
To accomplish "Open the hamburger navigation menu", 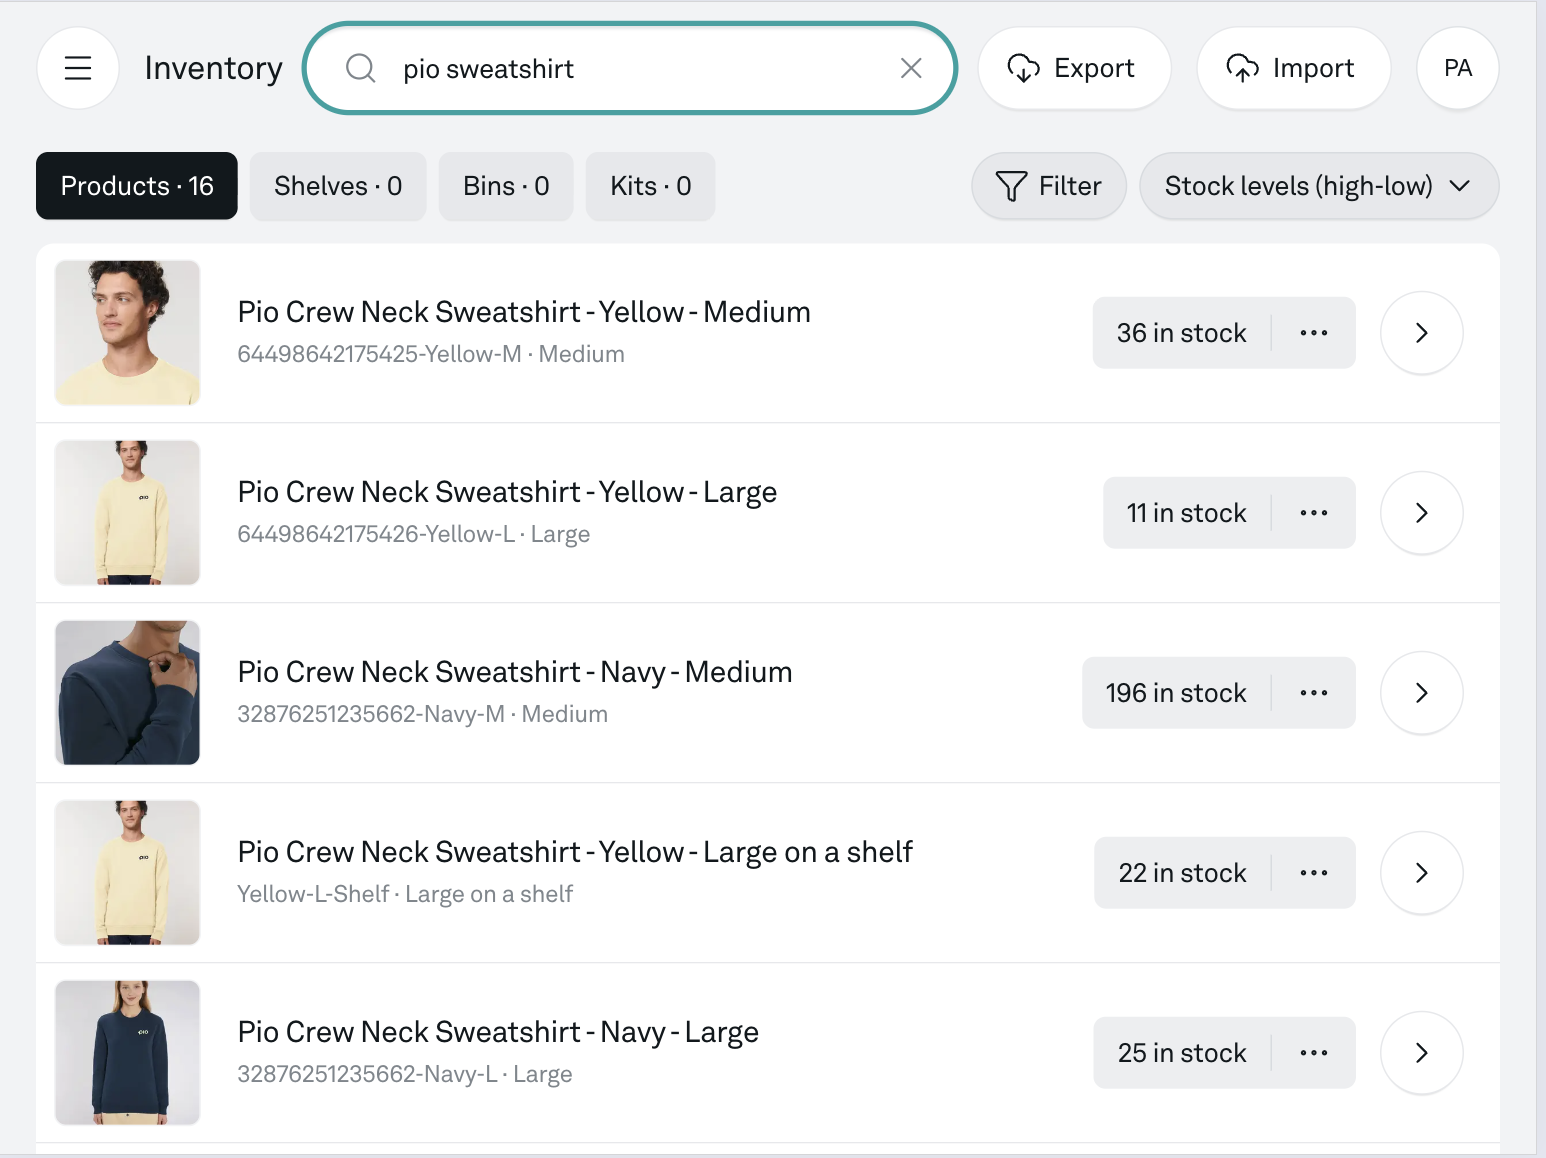I will coord(78,68).
